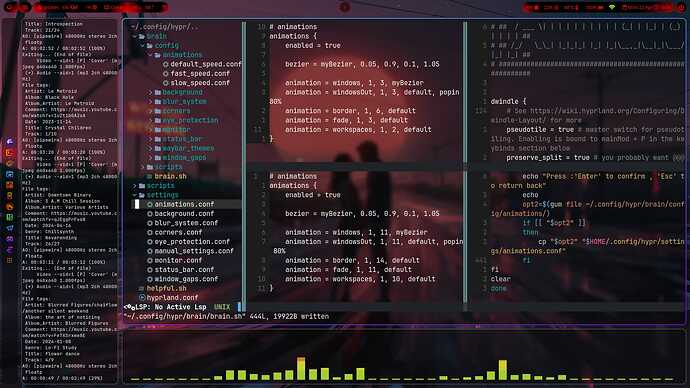Open brain.sh in the file tree
This screenshot has width=690, height=388.
170,176
